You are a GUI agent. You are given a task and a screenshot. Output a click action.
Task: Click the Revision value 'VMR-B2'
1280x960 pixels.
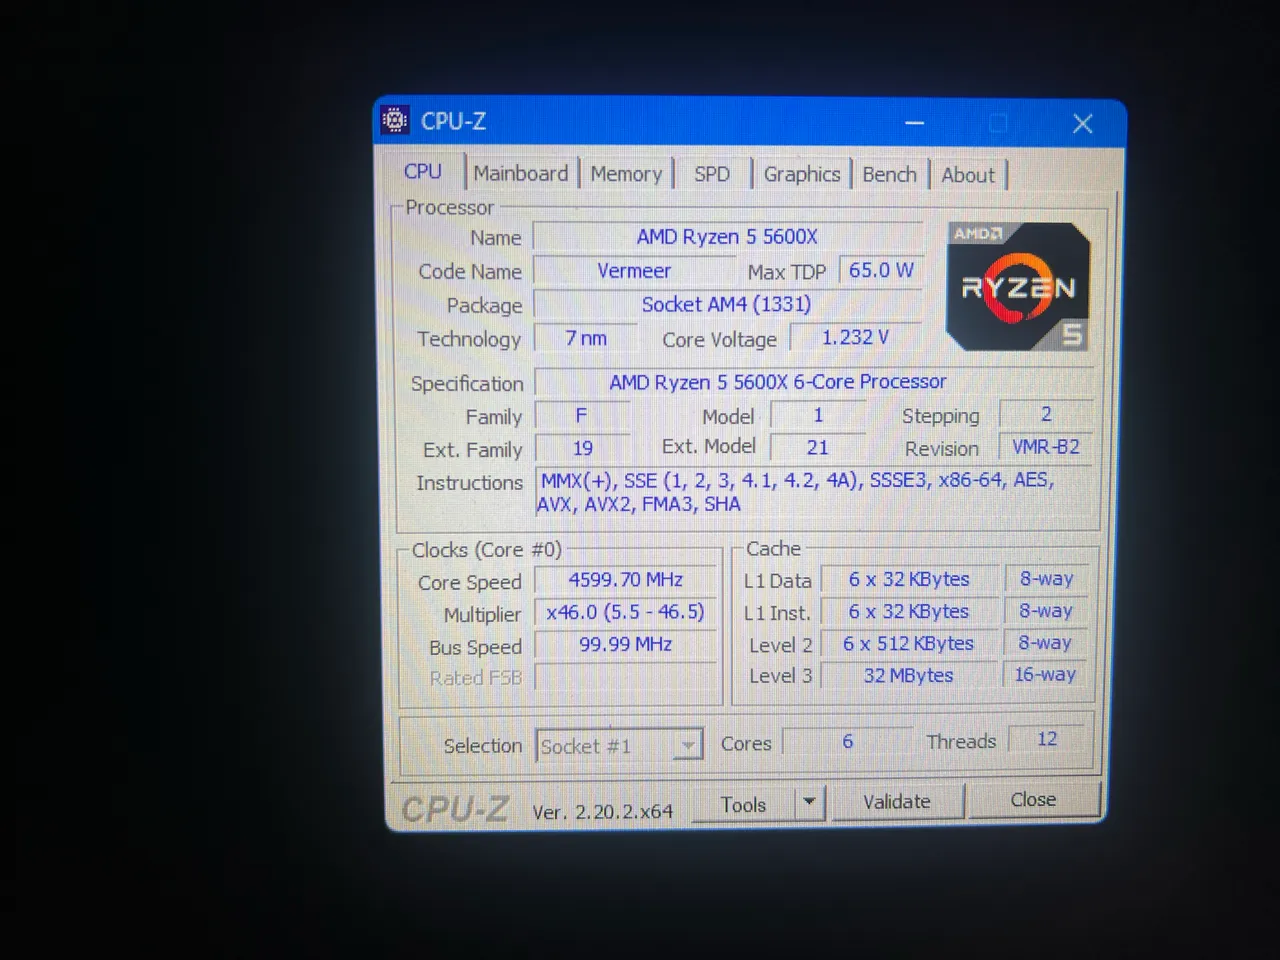point(1046,447)
